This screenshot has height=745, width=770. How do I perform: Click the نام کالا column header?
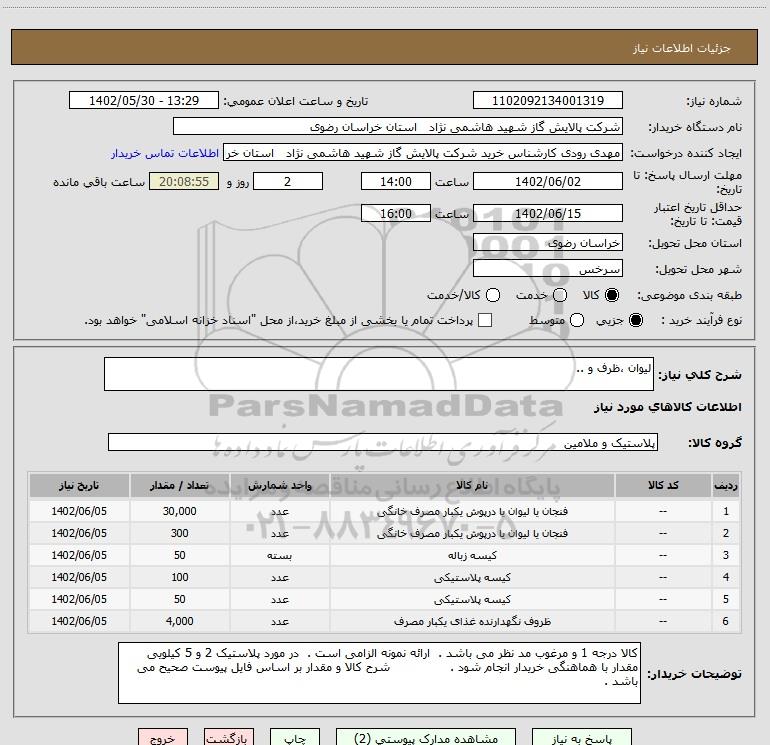click(x=472, y=485)
